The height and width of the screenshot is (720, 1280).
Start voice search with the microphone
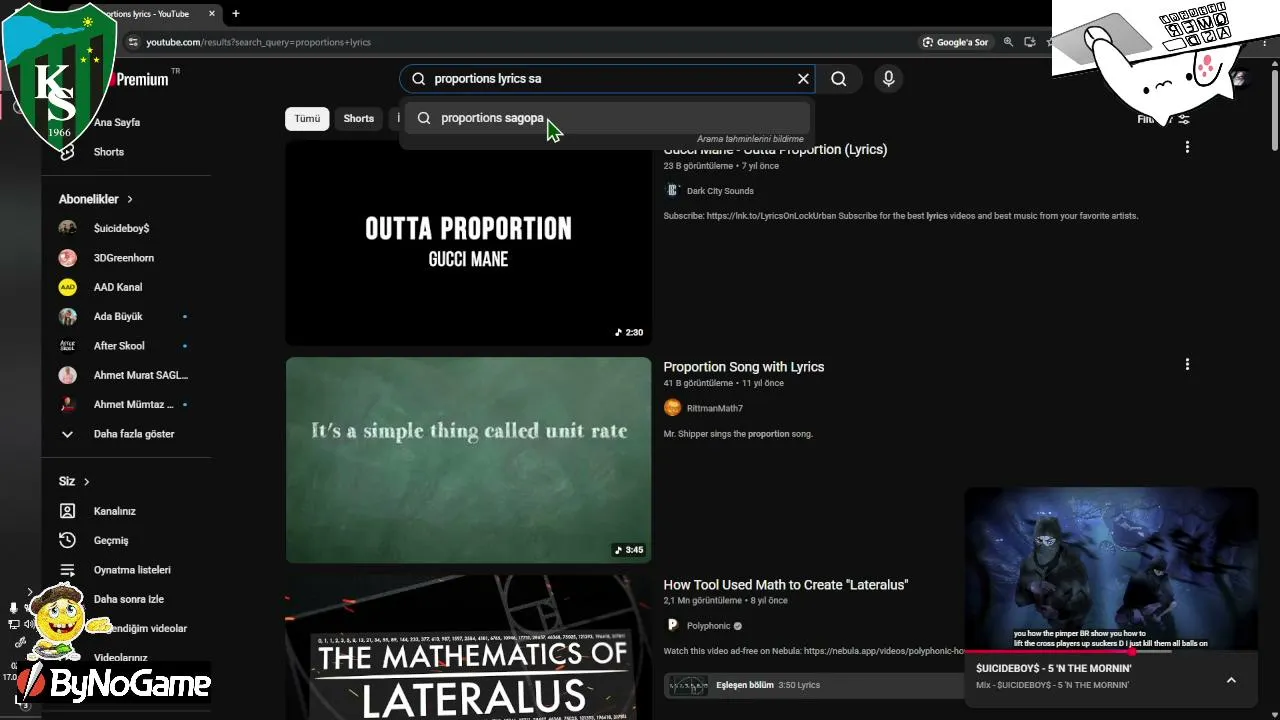(x=888, y=79)
